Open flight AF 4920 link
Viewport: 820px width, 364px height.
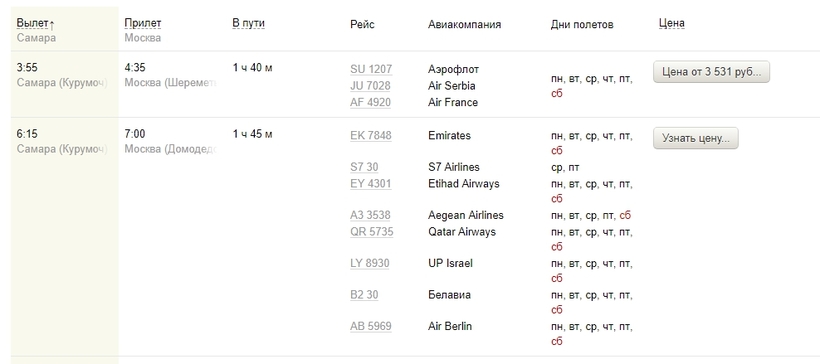pos(370,103)
